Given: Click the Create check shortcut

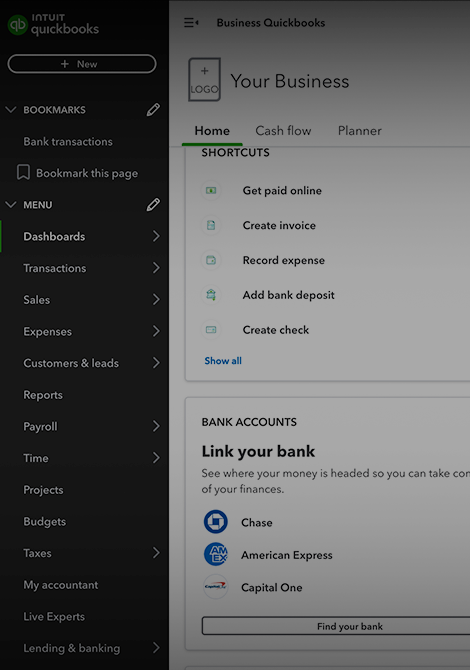Looking at the screenshot, I should pyautogui.click(x=276, y=330).
